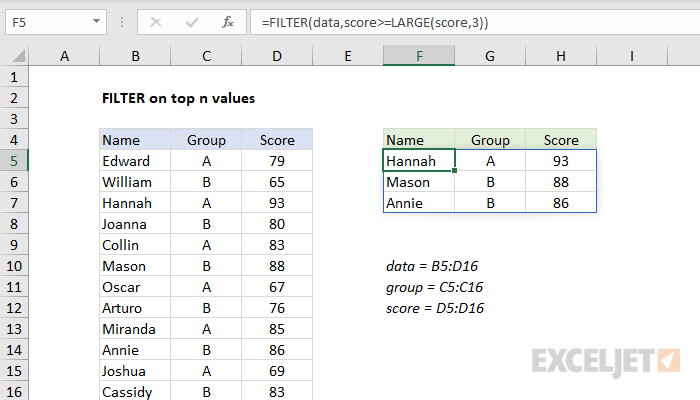Click the Group header in column C
Image resolution: width=700 pixels, height=400 pixels.
pos(206,140)
